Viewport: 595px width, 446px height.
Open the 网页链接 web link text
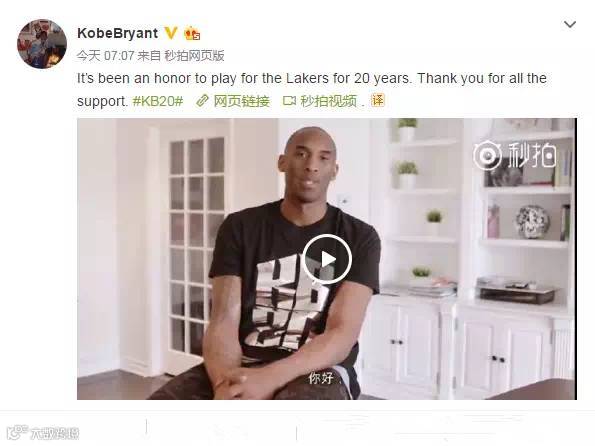pos(242,101)
